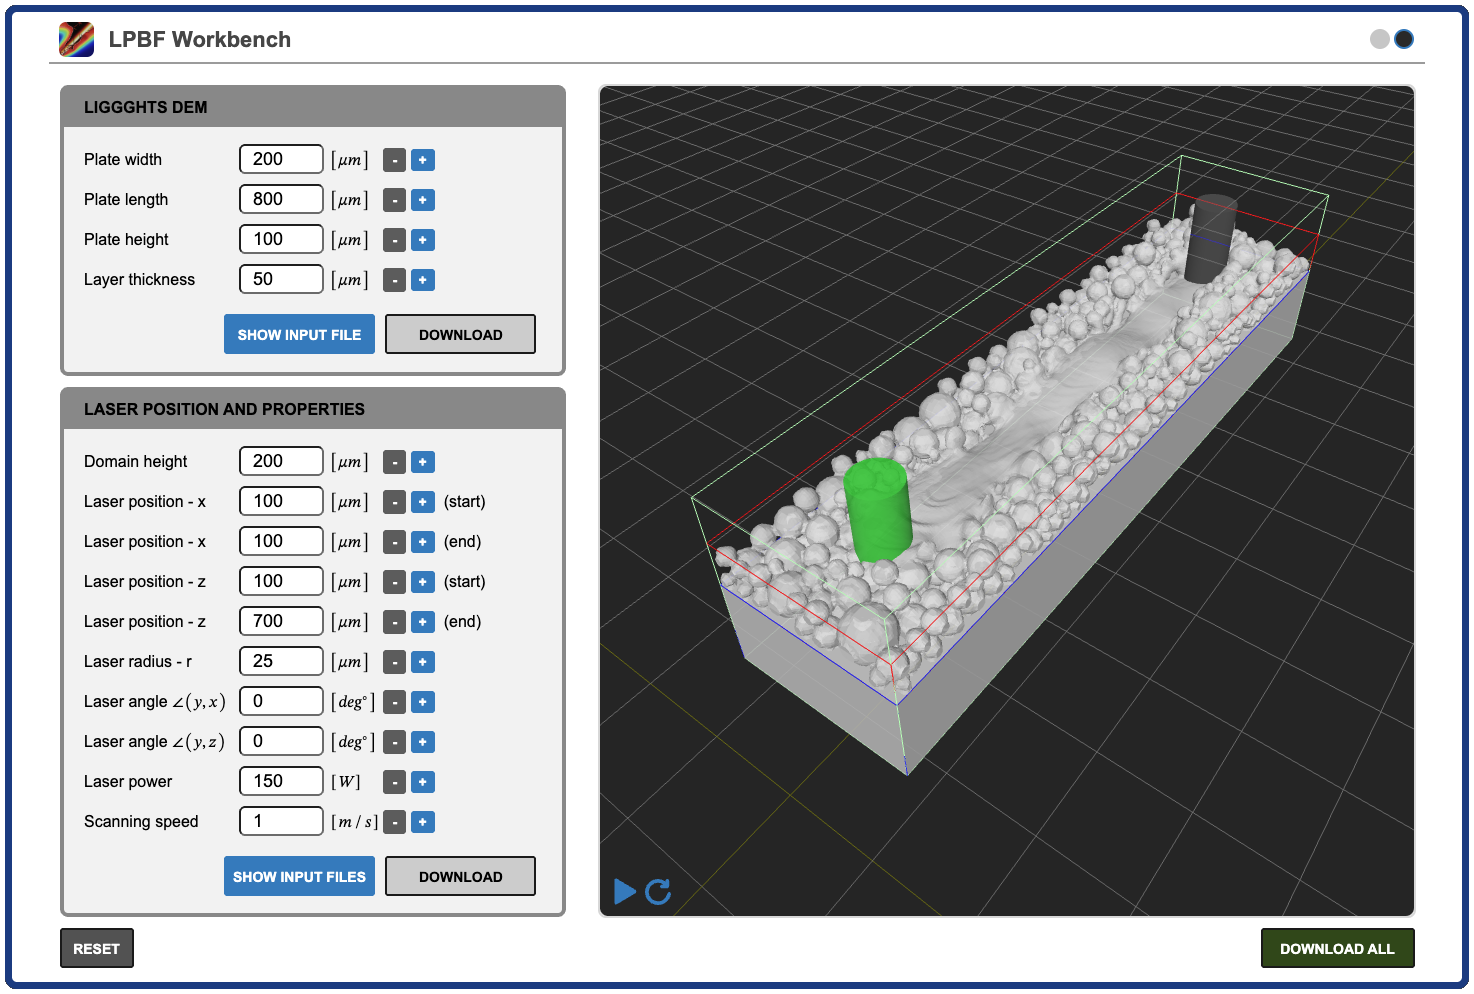
Task: Decrease Laser position z start
Action: [395, 582]
